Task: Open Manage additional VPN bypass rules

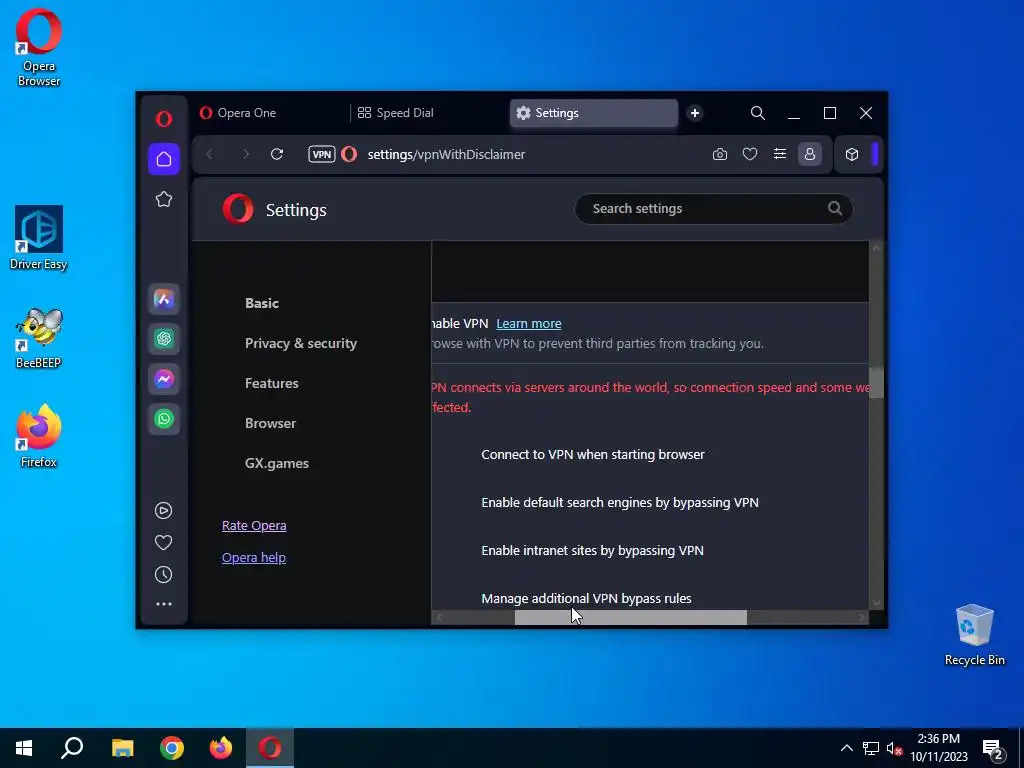Action: point(586,598)
